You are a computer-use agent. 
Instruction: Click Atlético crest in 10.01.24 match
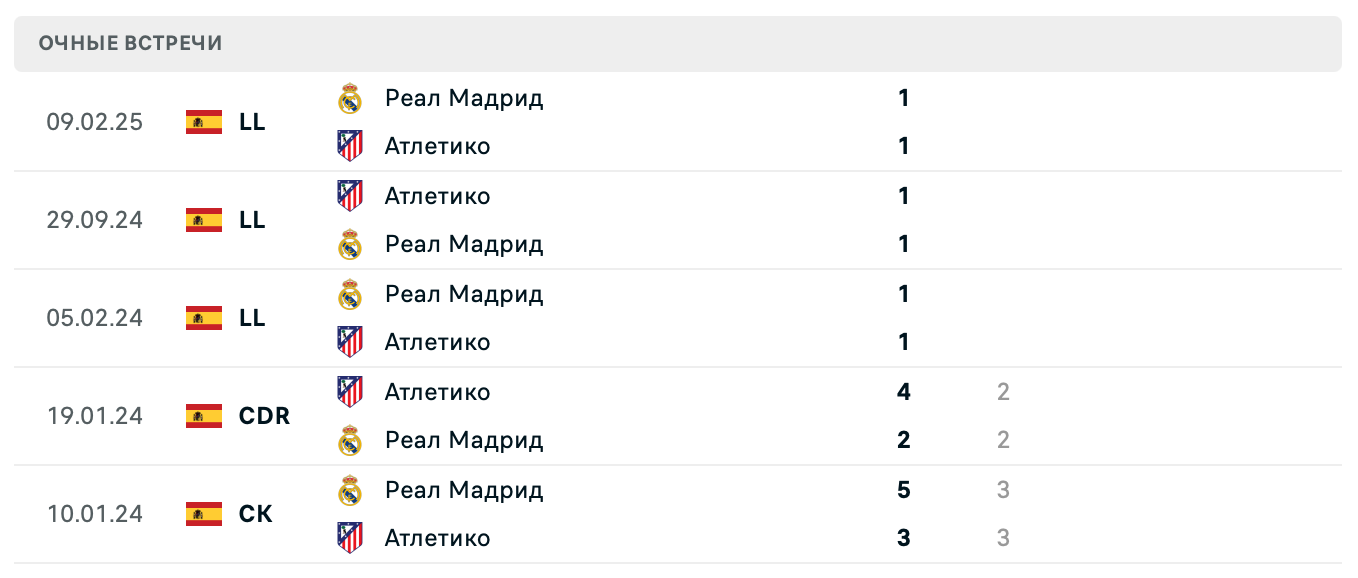[x=349, y=538]
